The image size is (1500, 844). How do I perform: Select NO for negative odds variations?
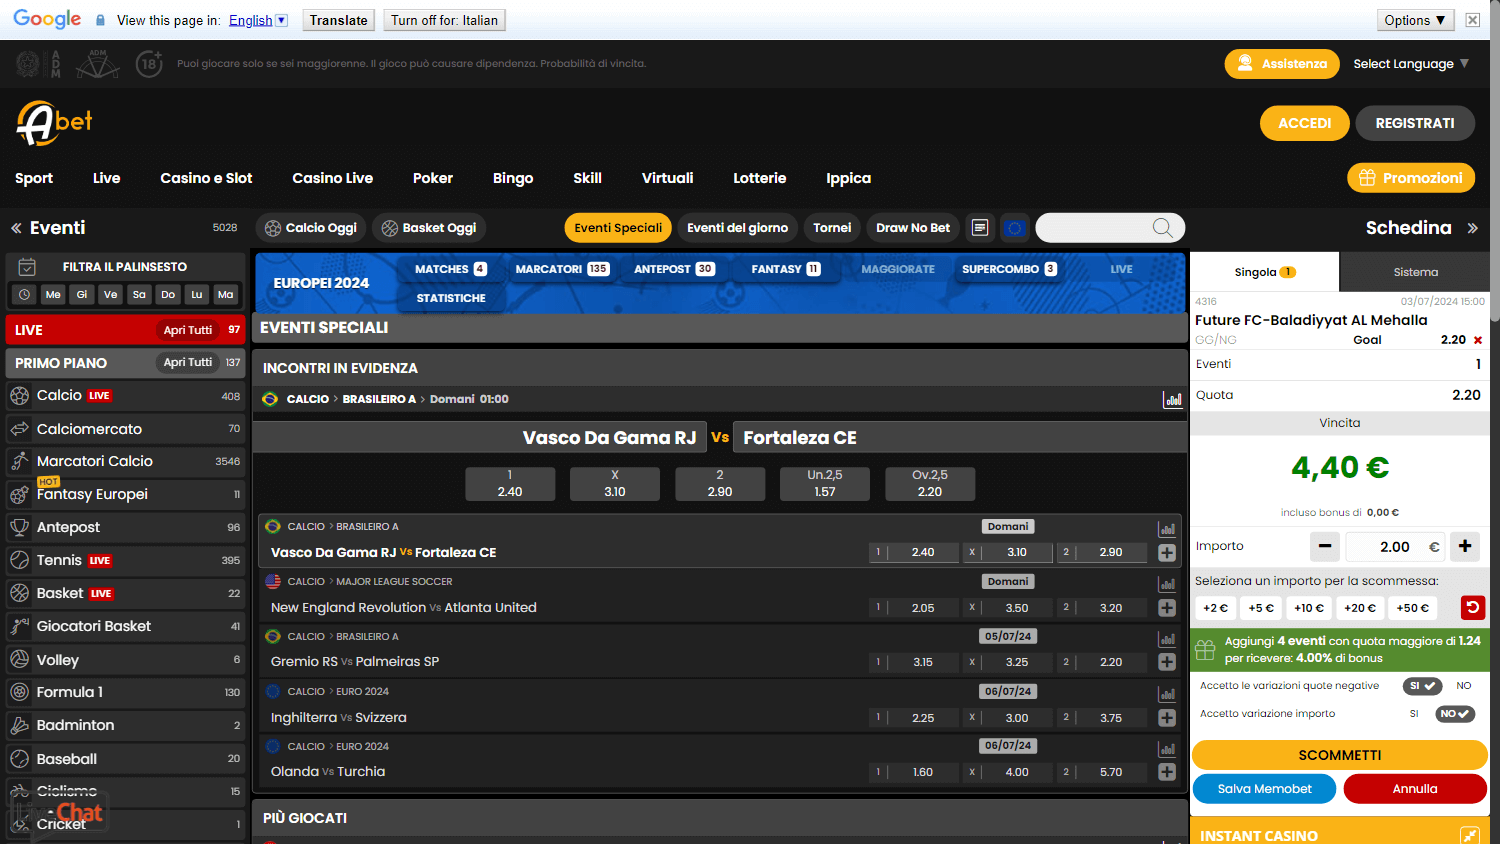click(1464, 686)
